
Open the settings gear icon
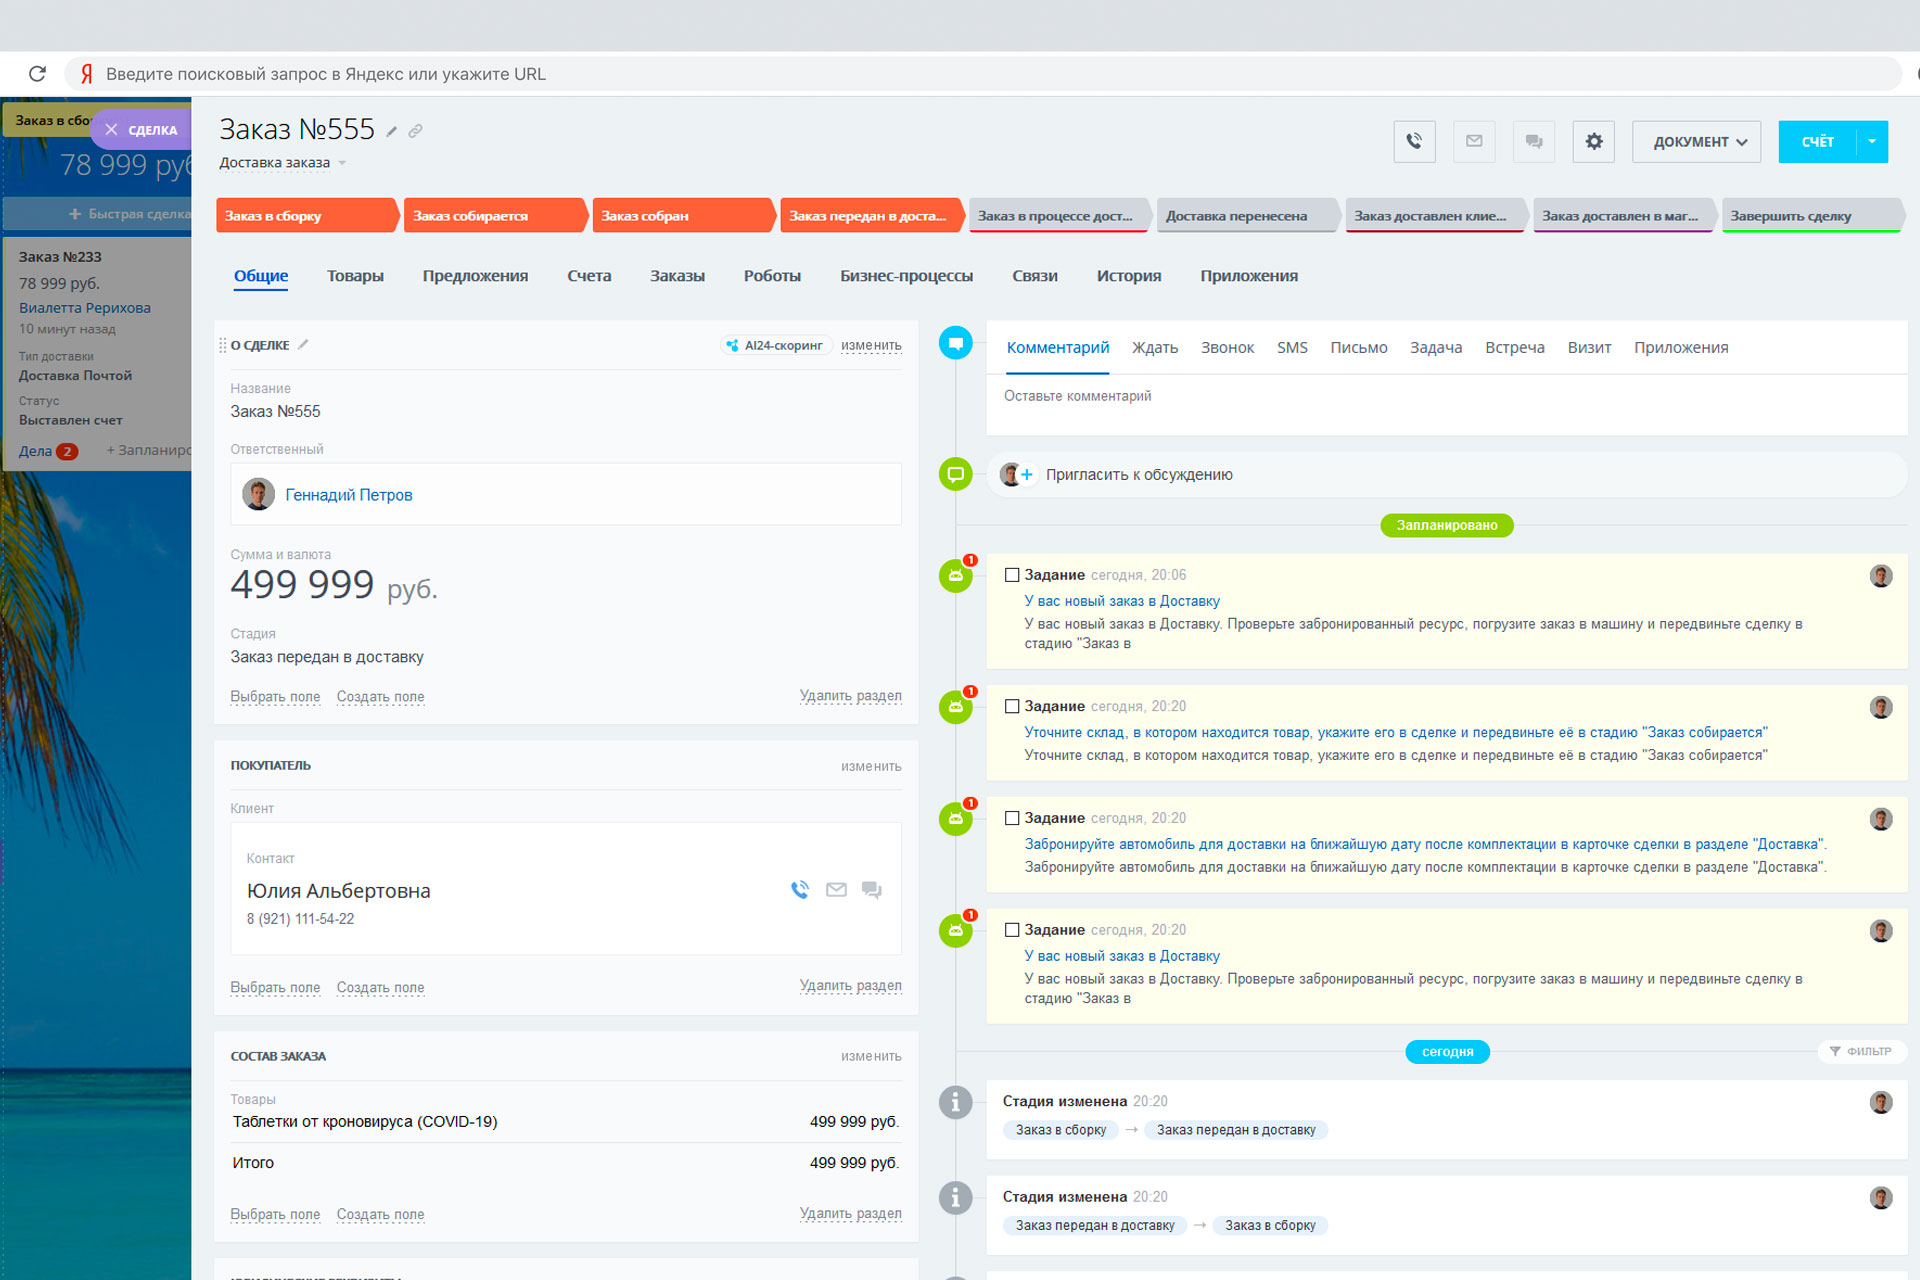point(1594,142)
